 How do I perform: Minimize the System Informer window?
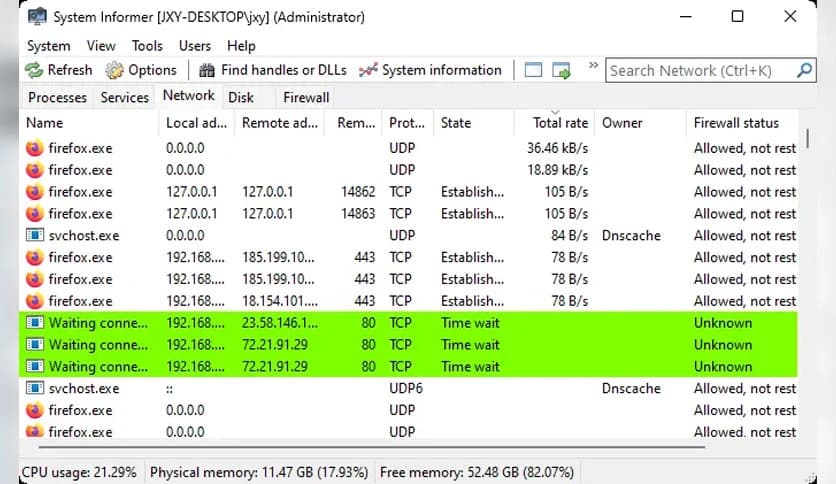(x=686, y=17)
